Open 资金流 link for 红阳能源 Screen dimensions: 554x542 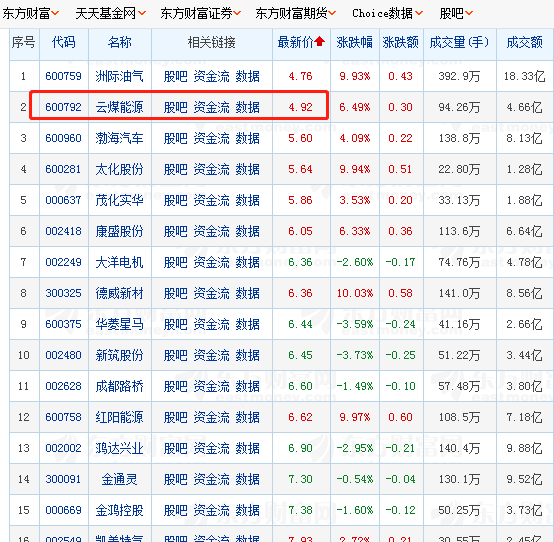212,417
